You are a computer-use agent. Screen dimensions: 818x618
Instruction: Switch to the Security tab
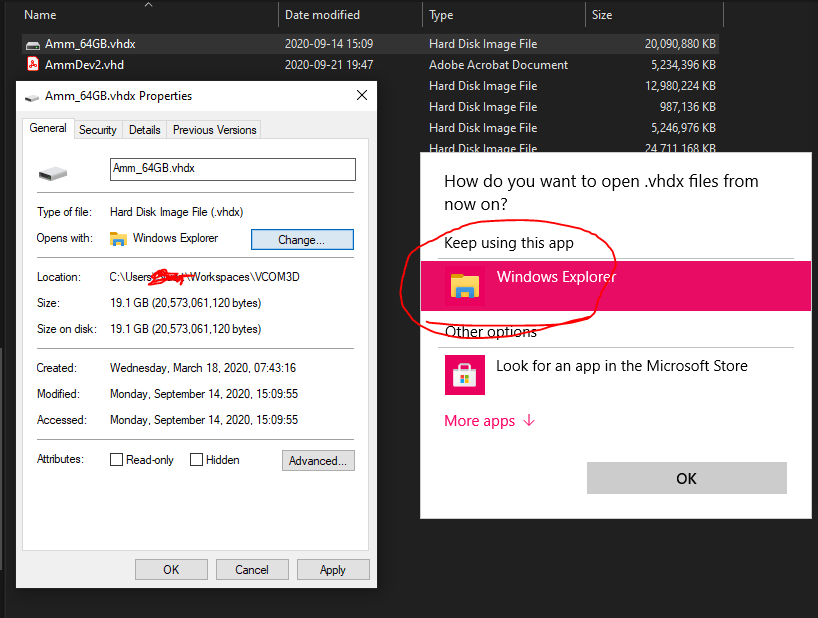pos(97,129)
